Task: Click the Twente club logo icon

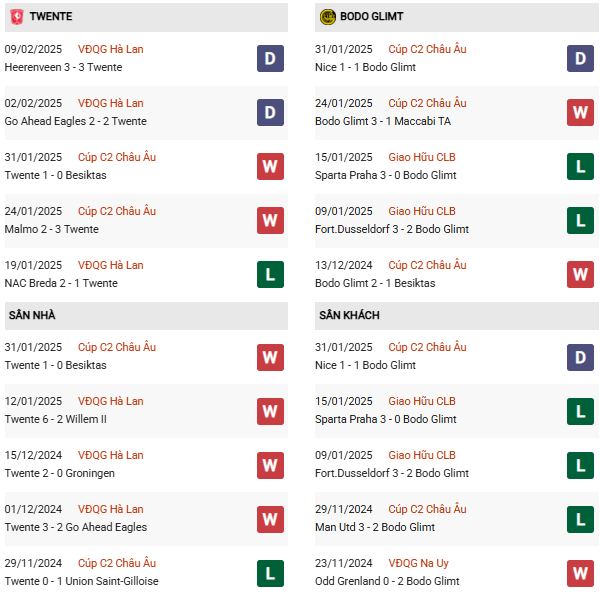Action: (x=17, y=17)
